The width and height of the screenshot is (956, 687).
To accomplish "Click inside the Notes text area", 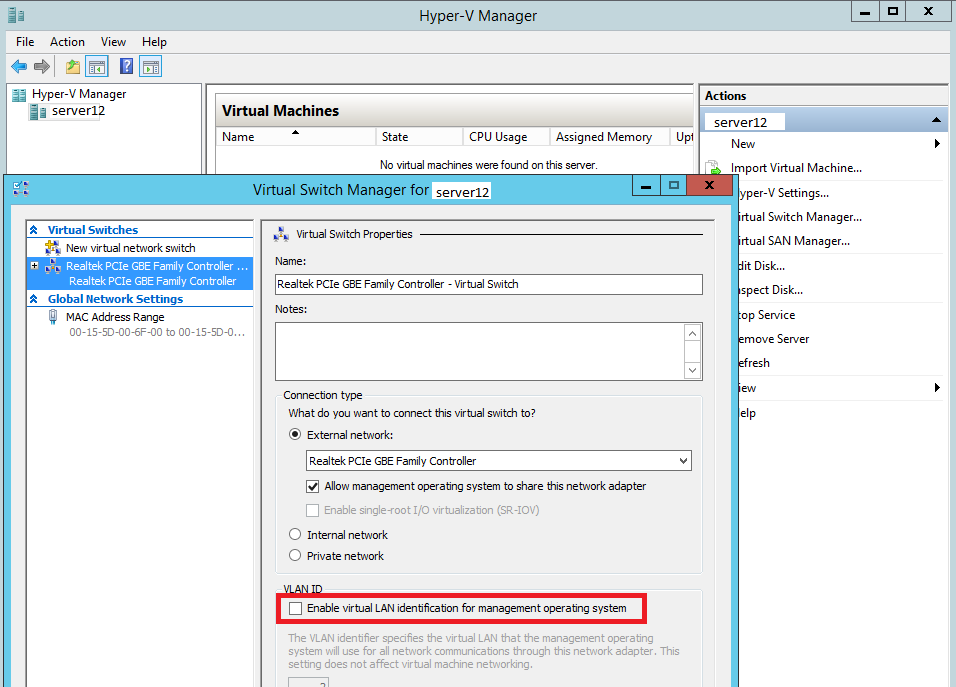I will (480, 352).
